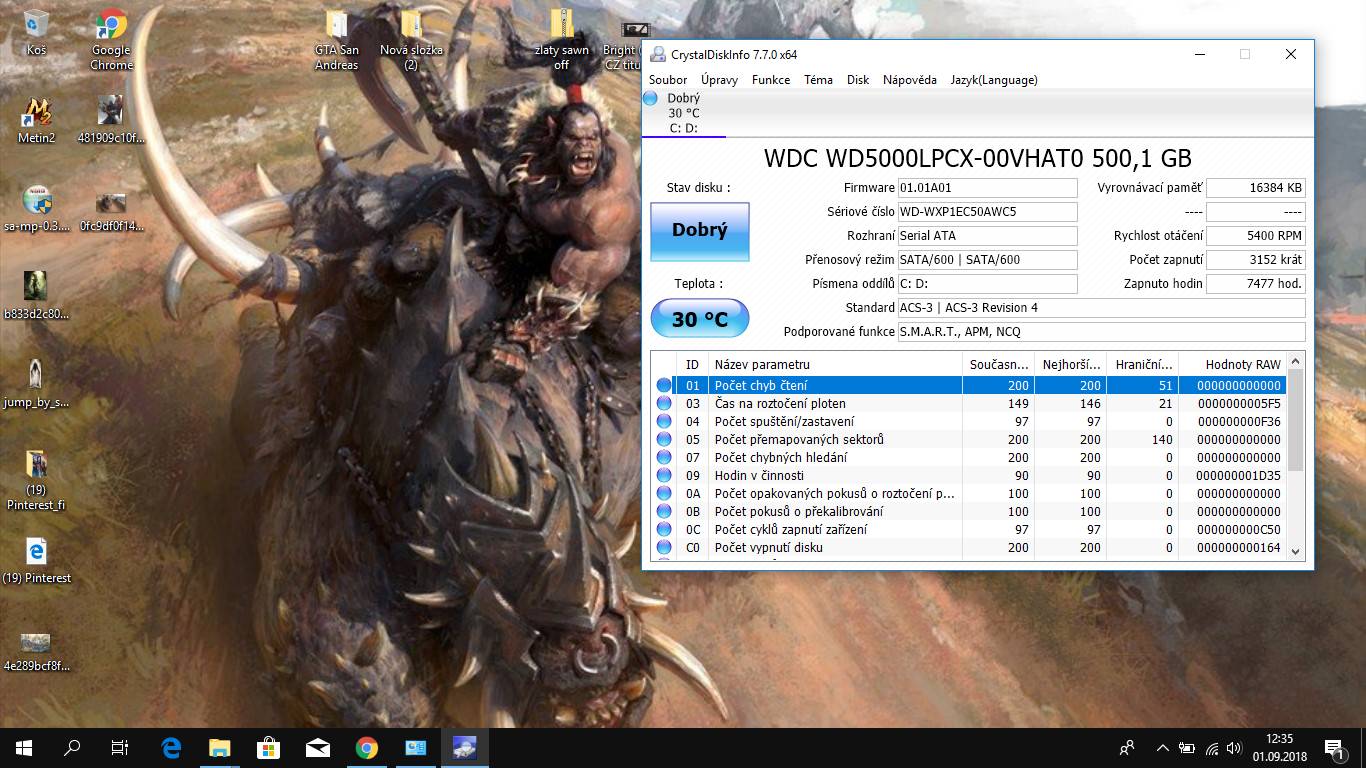This screenshot has width=1366, height=768.
Task: Open Microsoft Edge from taskbar
Action: point(170,747)
